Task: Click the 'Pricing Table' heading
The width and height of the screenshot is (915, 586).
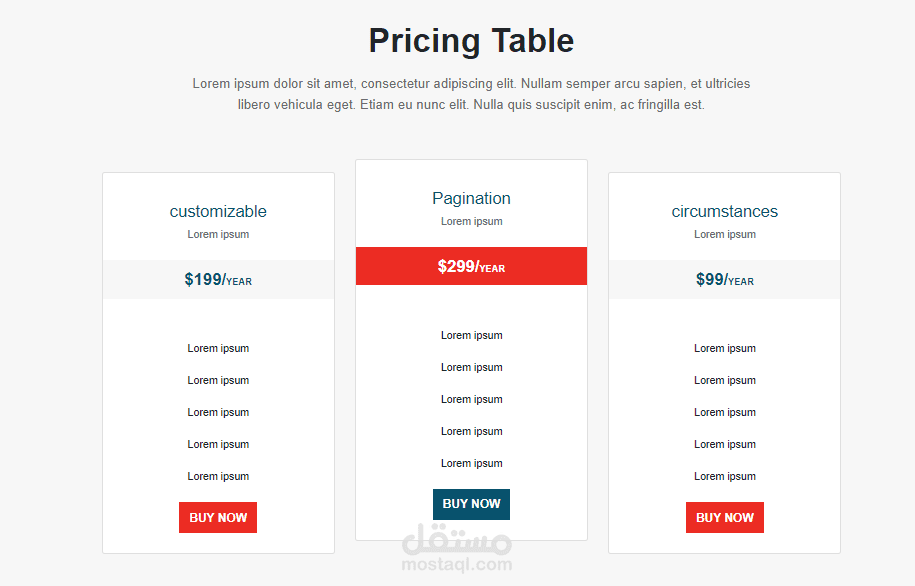Action: click(x=471, y=41)
